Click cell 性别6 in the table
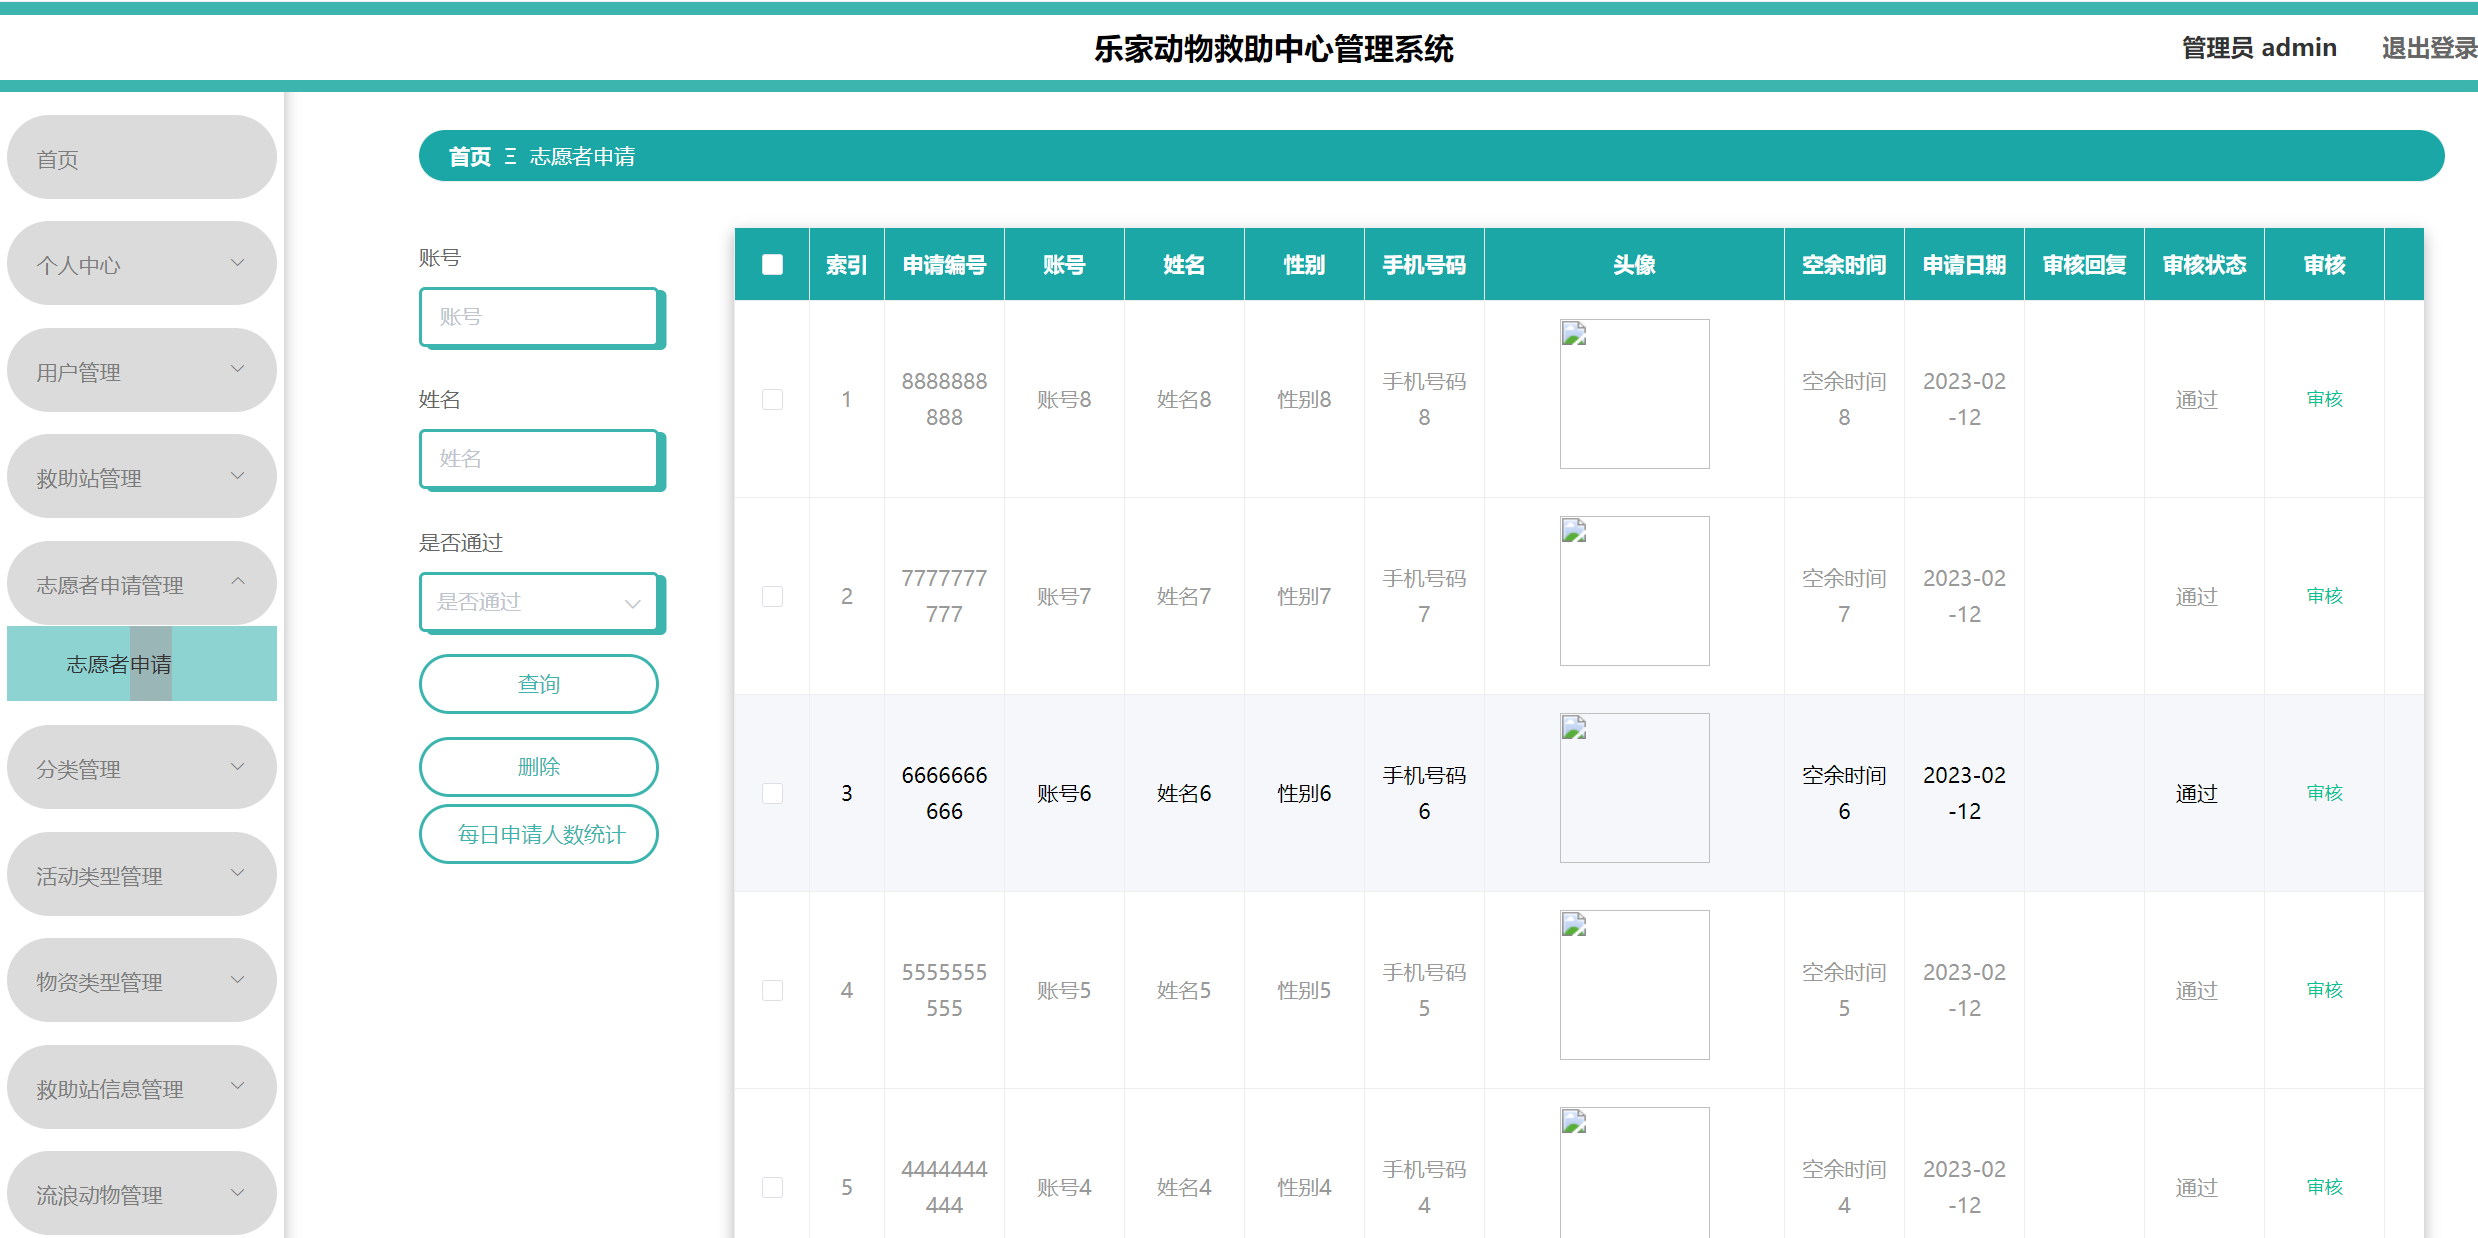The width and height of the screenshot is (2478, 1238). coord(1304,794)
